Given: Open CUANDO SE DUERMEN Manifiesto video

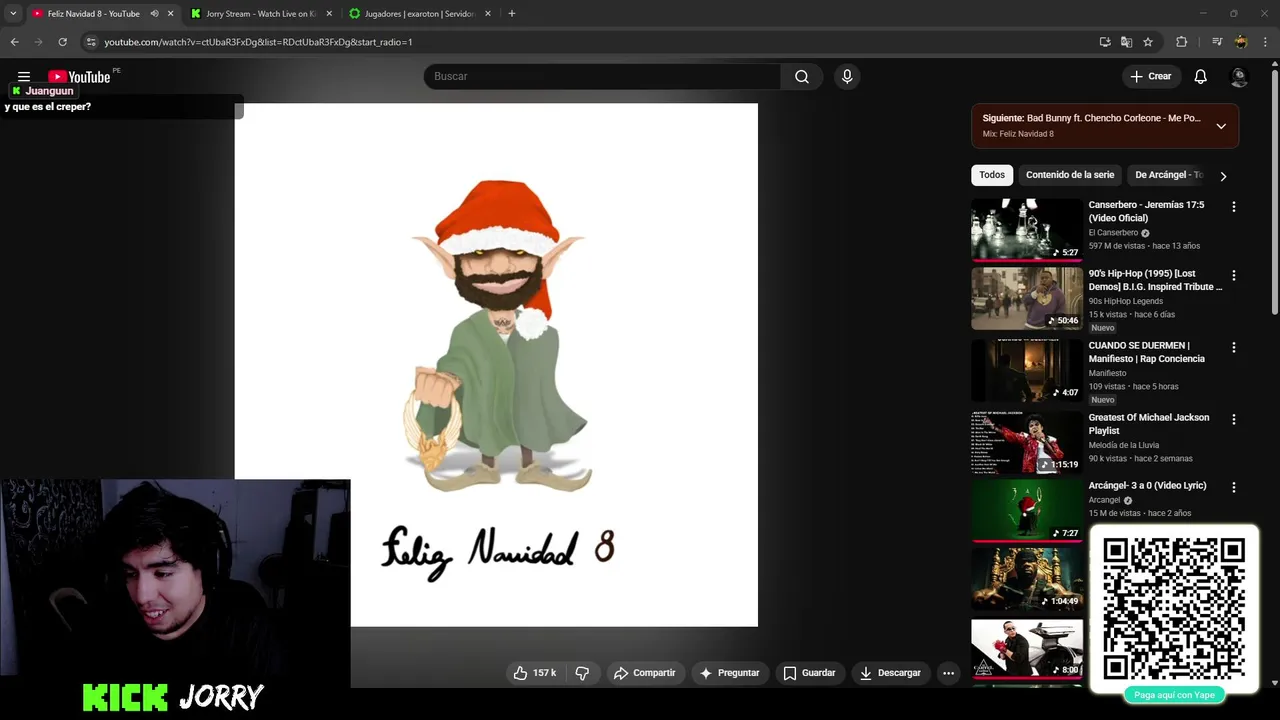Looking at the screenshot, I should (x=1146, y=352).
